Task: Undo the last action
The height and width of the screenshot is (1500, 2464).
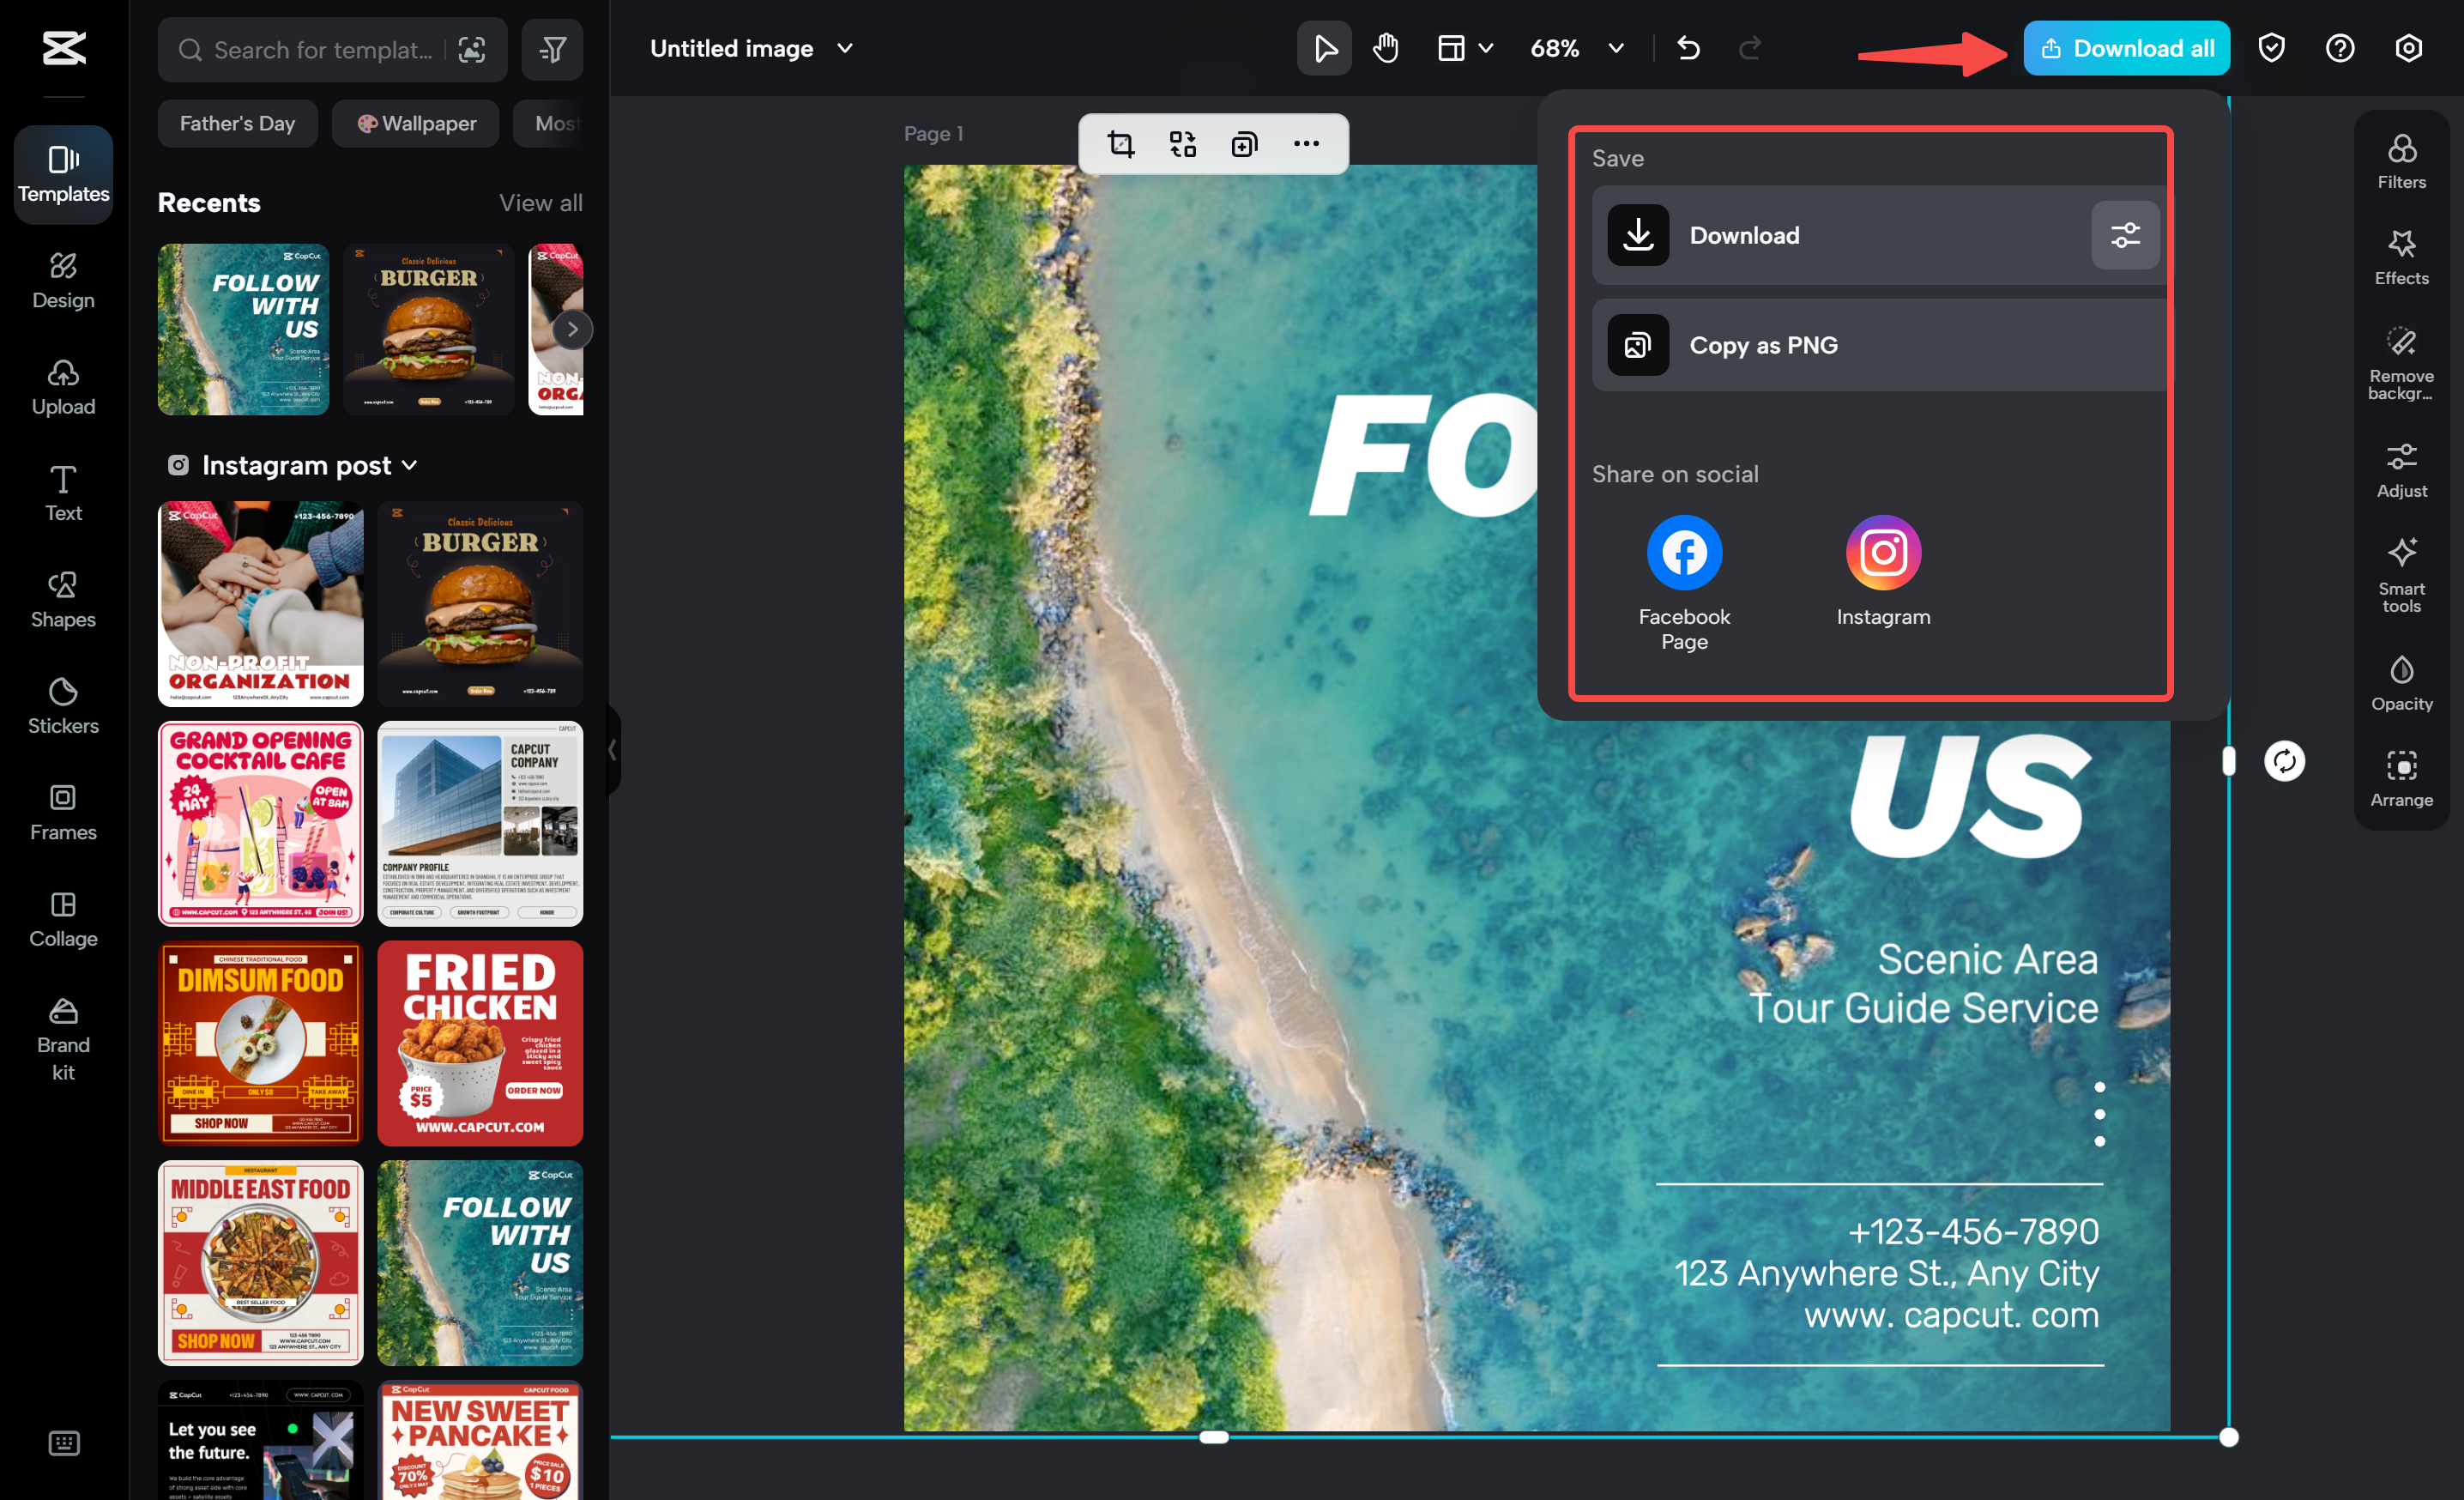Action: coord(1688,47)
